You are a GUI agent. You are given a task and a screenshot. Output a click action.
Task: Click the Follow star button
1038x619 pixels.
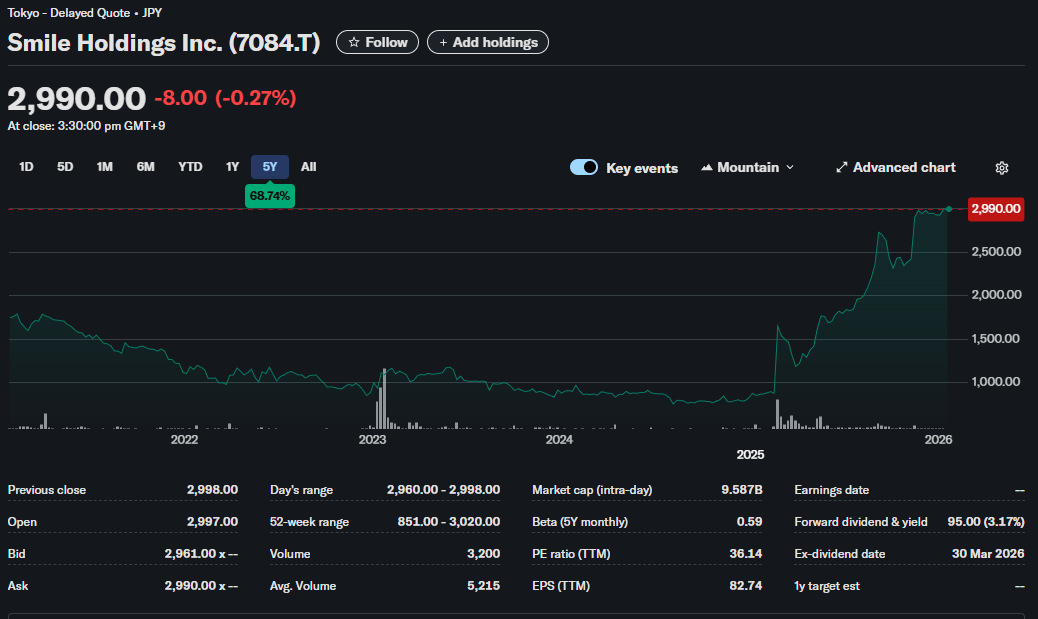coord(377,42)
